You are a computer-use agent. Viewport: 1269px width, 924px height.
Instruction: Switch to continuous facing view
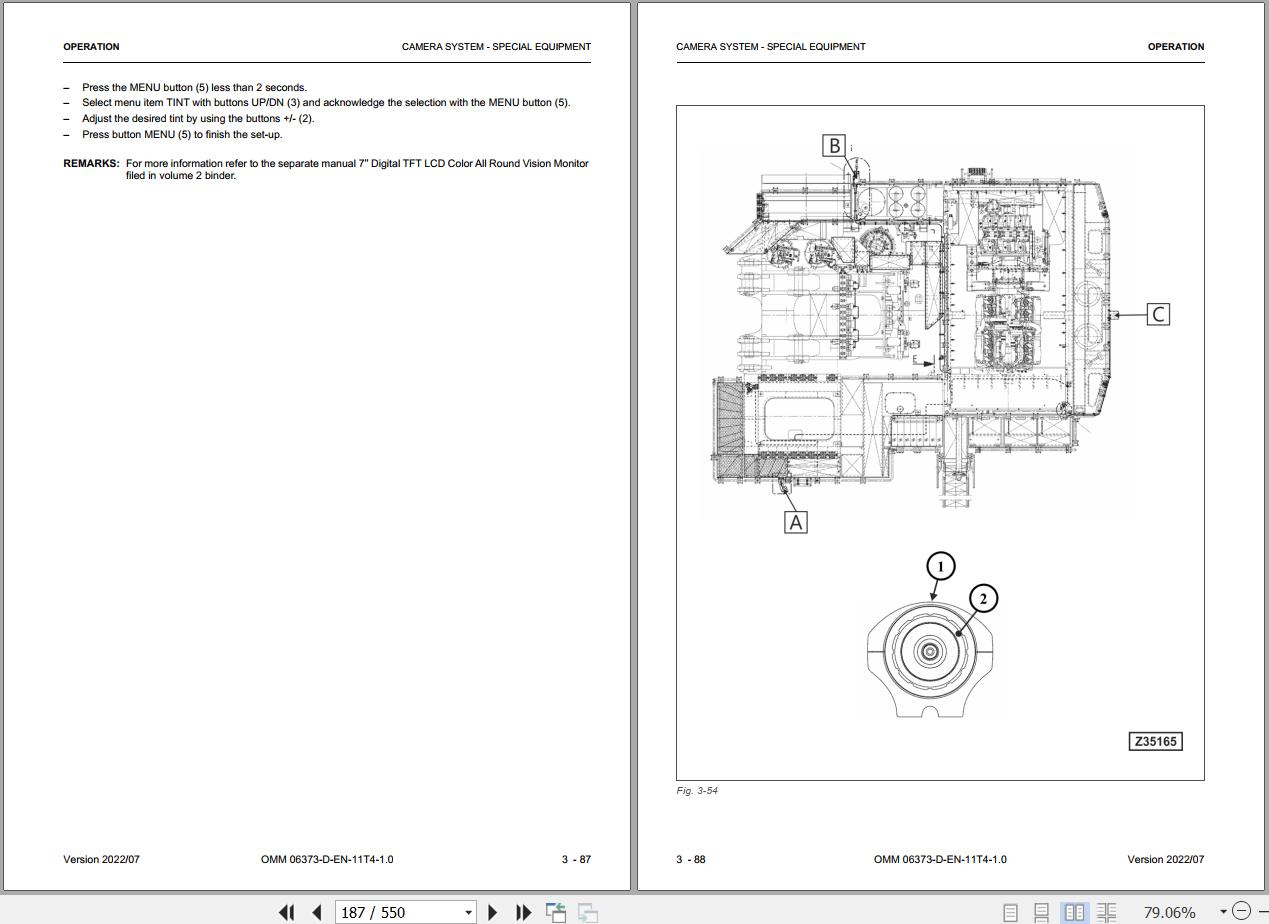point(1106,912)
